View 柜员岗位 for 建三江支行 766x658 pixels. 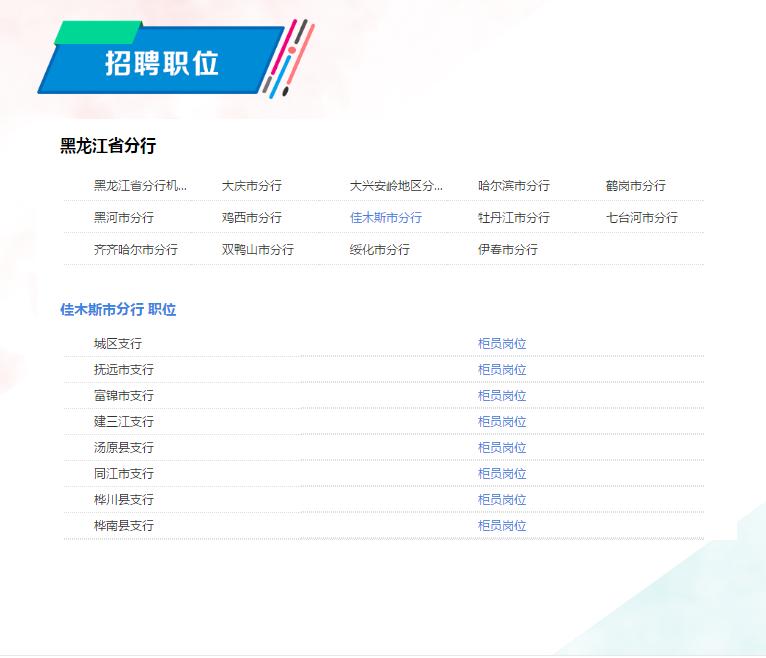click(502, 422)
